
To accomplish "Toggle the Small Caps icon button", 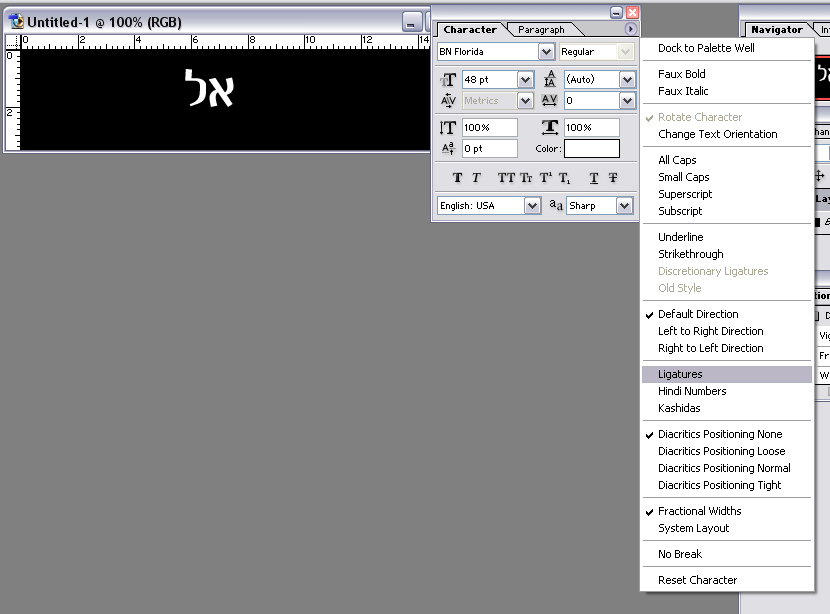I will pyautogui.click(x=526, y=178).
